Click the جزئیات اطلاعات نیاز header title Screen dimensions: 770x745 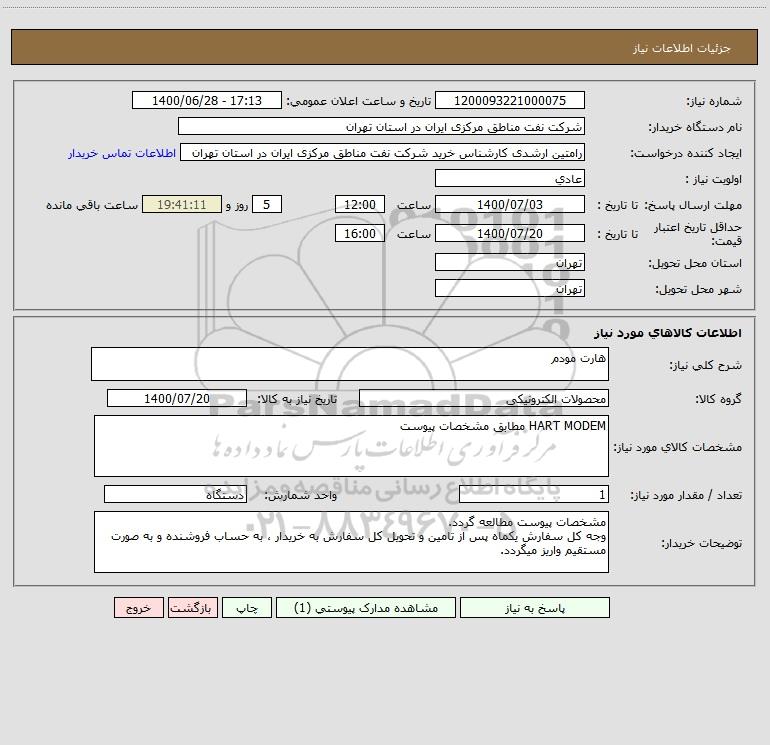point(681,48)
